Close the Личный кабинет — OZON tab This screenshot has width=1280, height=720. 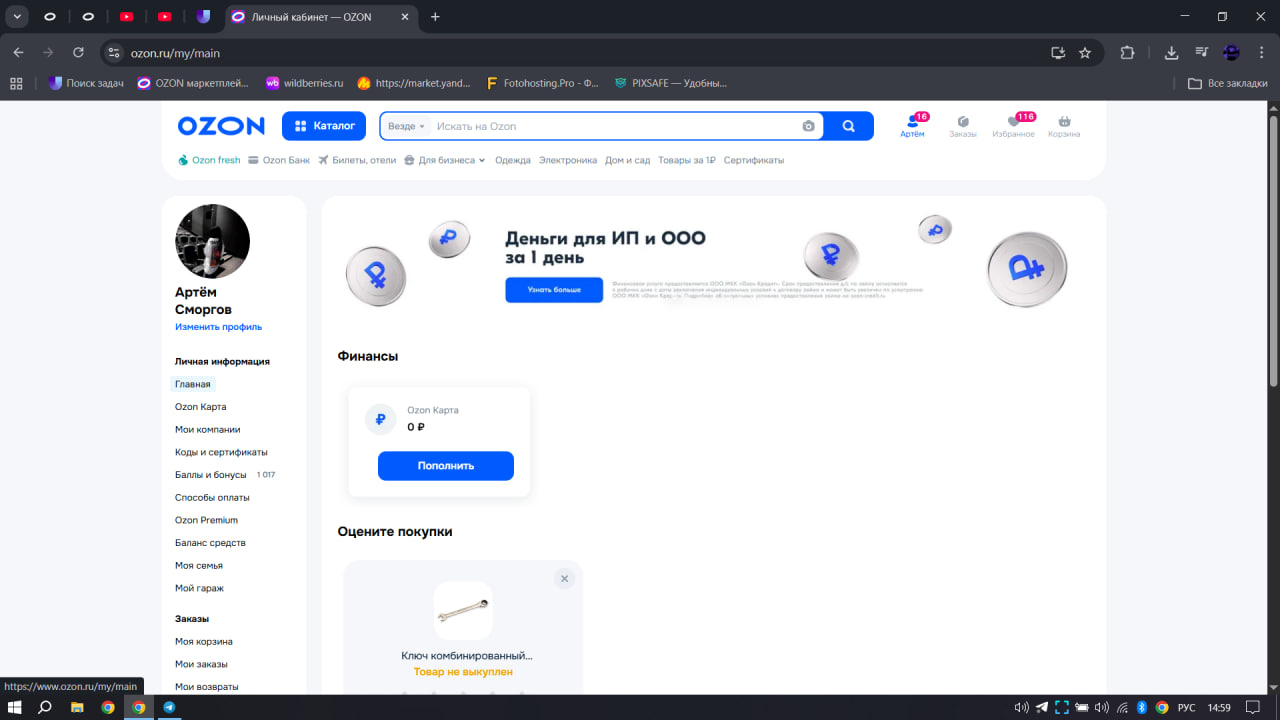pyautogui.click(x=406, y=17)
